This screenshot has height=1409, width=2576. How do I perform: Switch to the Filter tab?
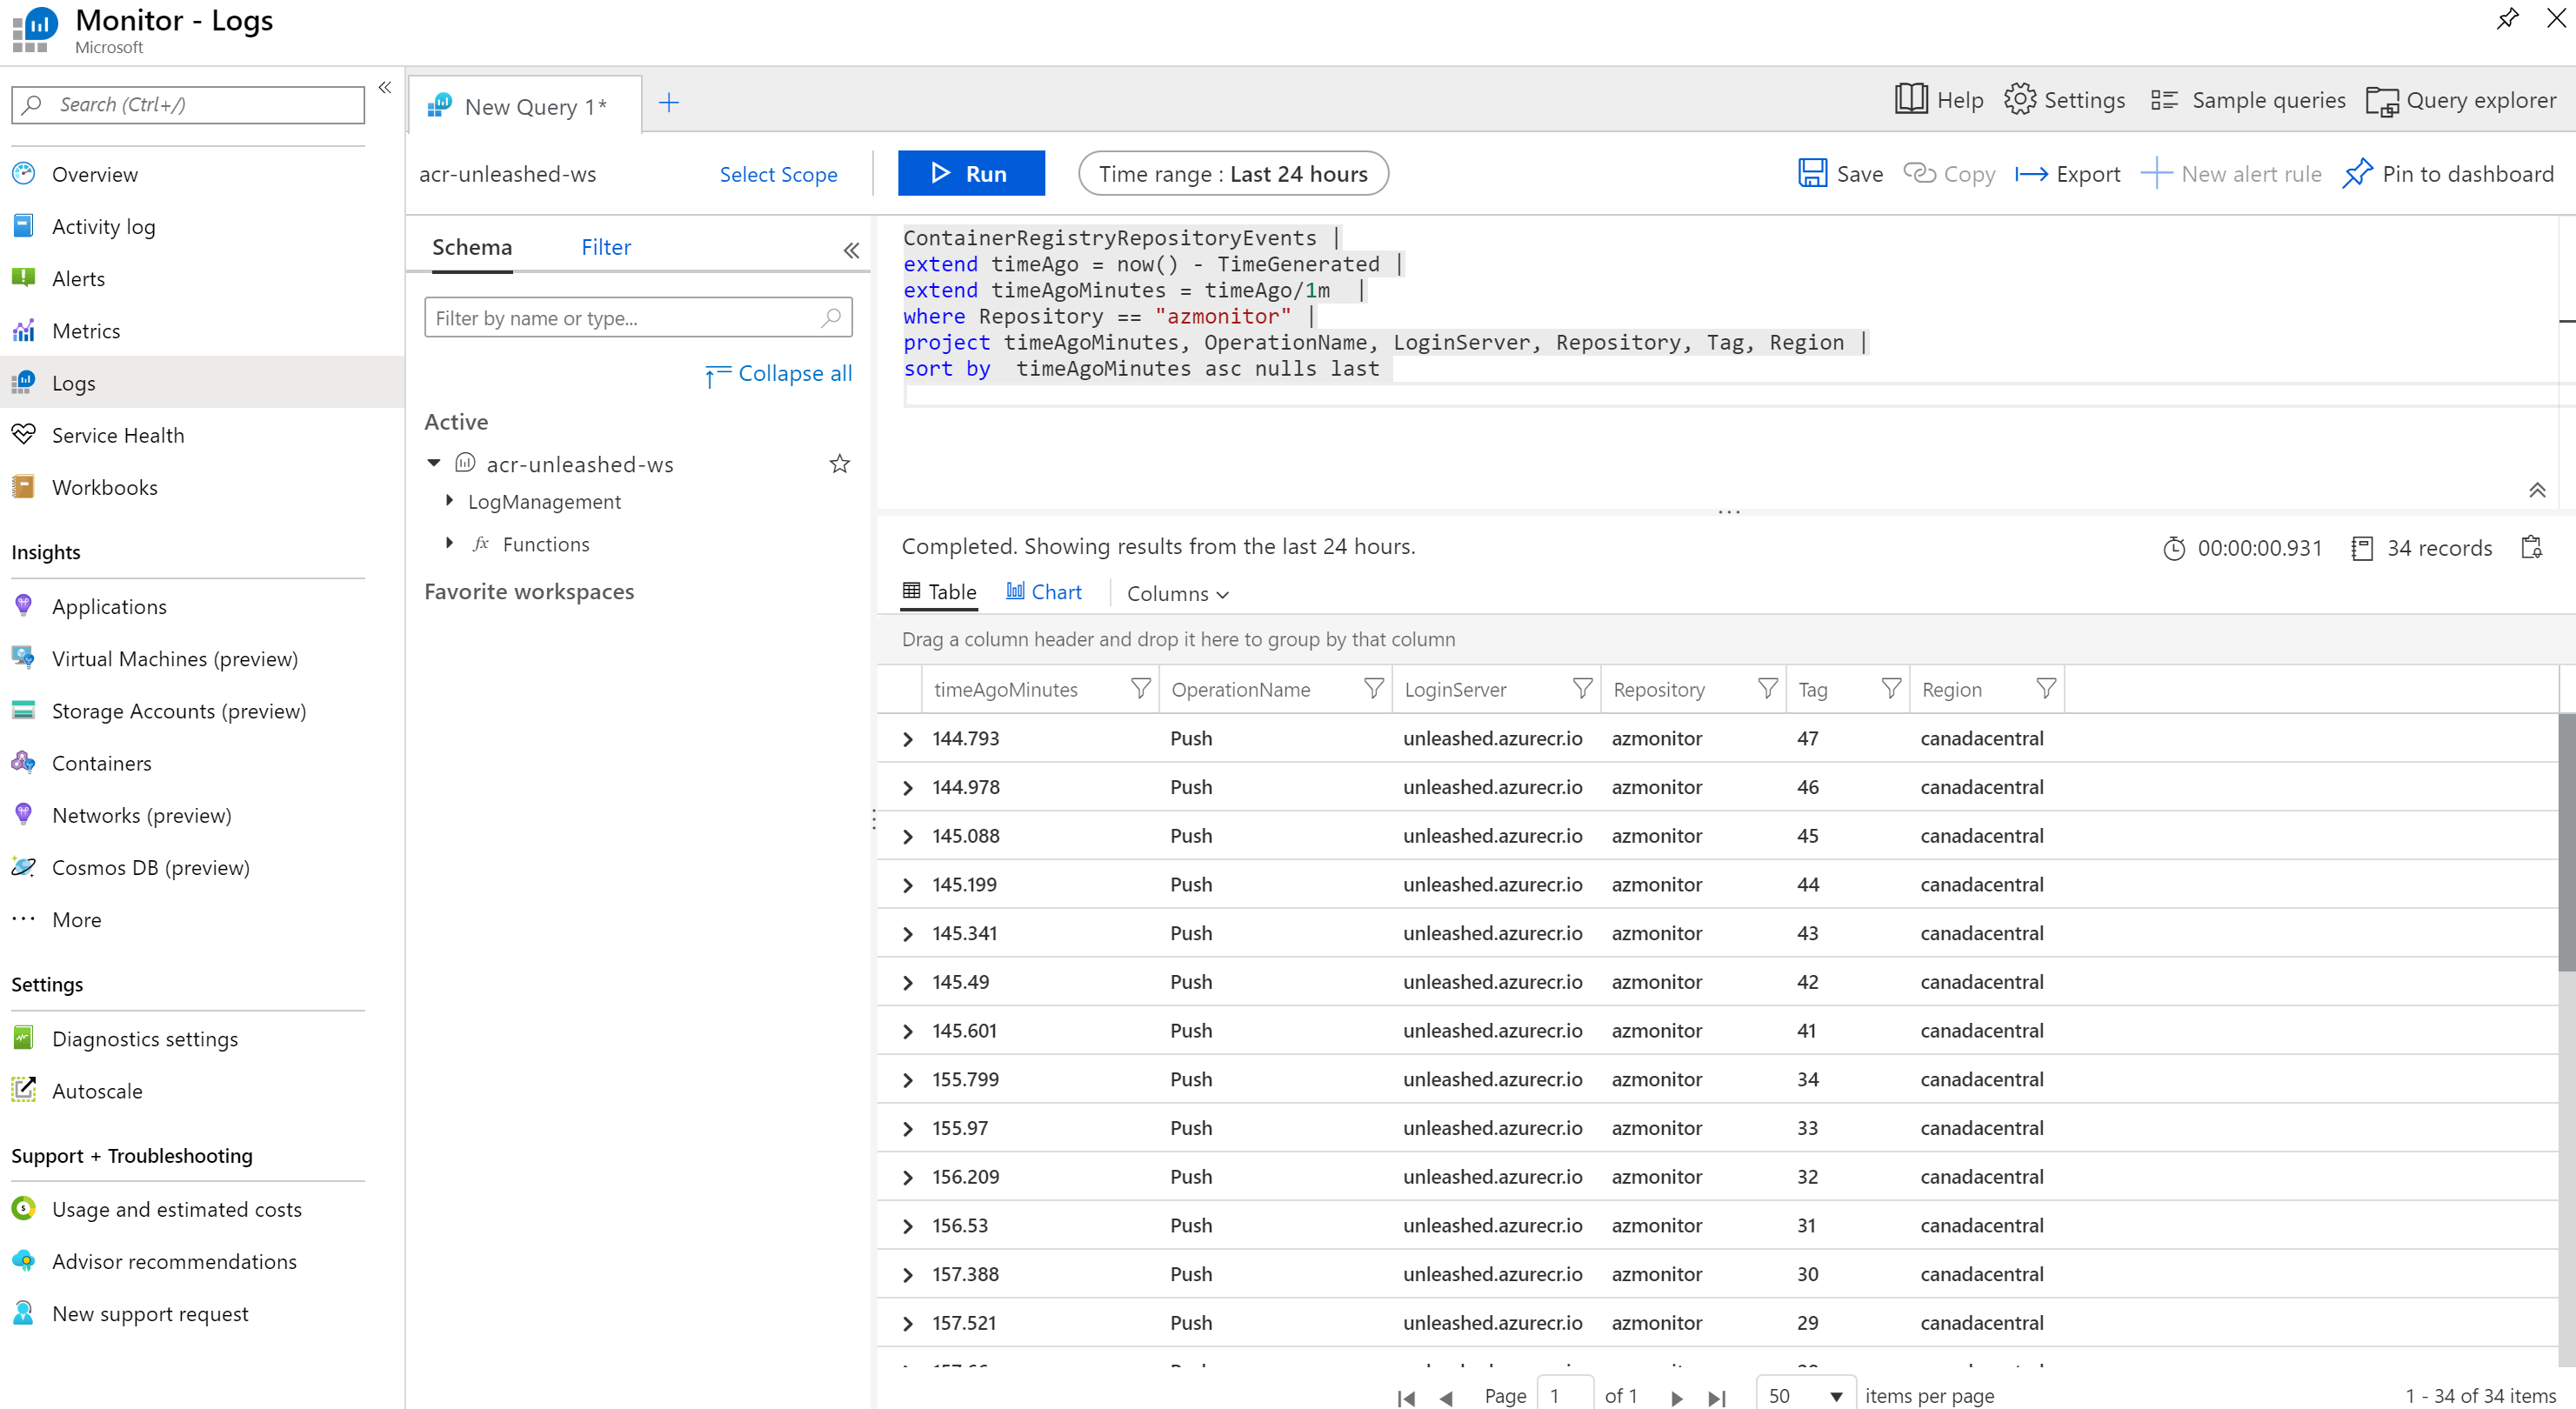click(x=605, y=246)
